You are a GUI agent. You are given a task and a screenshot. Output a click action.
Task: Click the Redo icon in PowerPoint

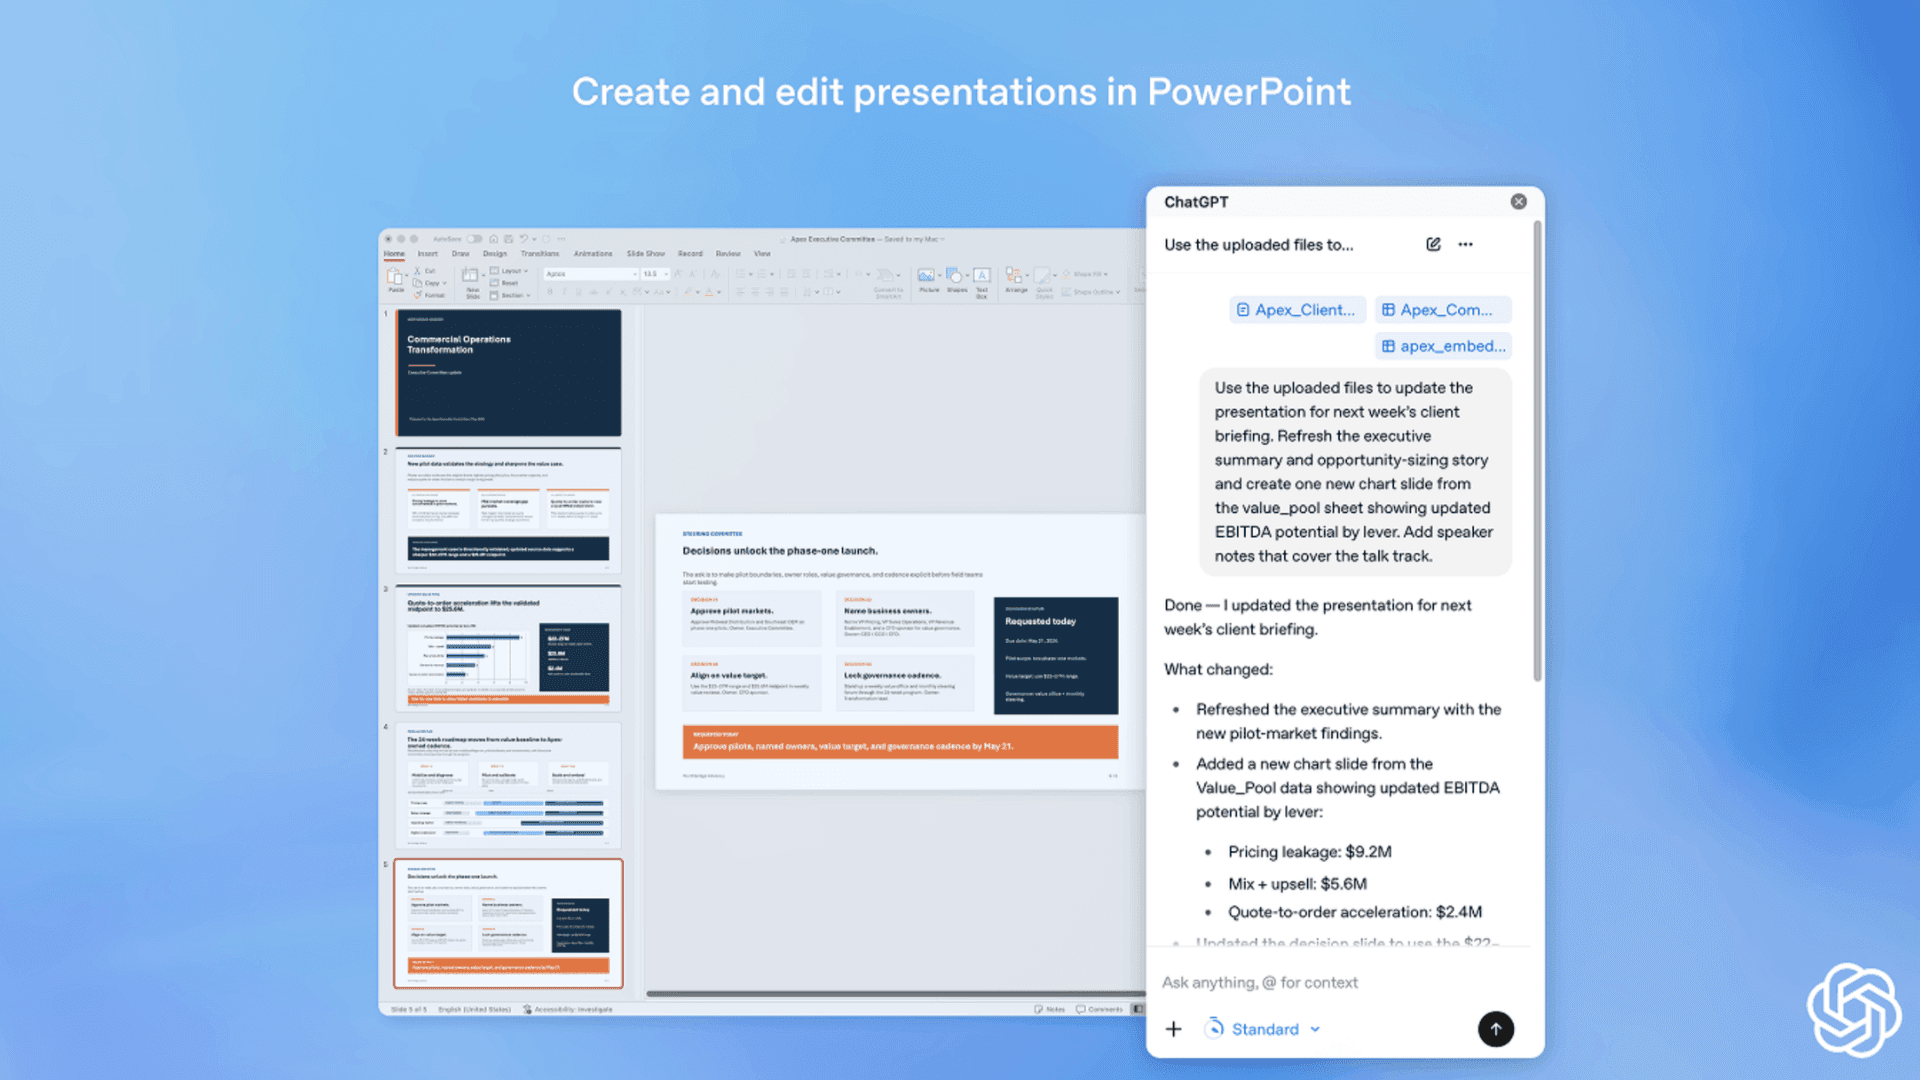pyautogui.click(x=546, y=239)
